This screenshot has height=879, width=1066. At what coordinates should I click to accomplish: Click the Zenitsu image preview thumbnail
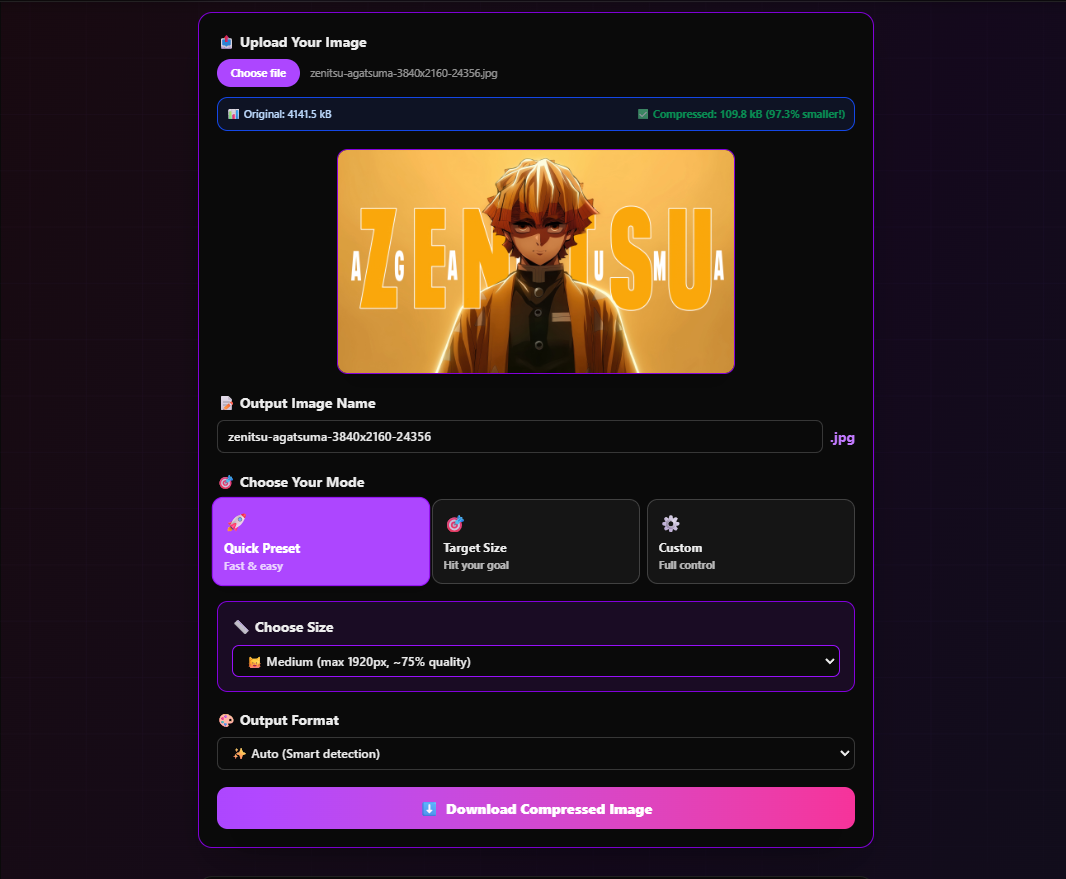[535, 261]
